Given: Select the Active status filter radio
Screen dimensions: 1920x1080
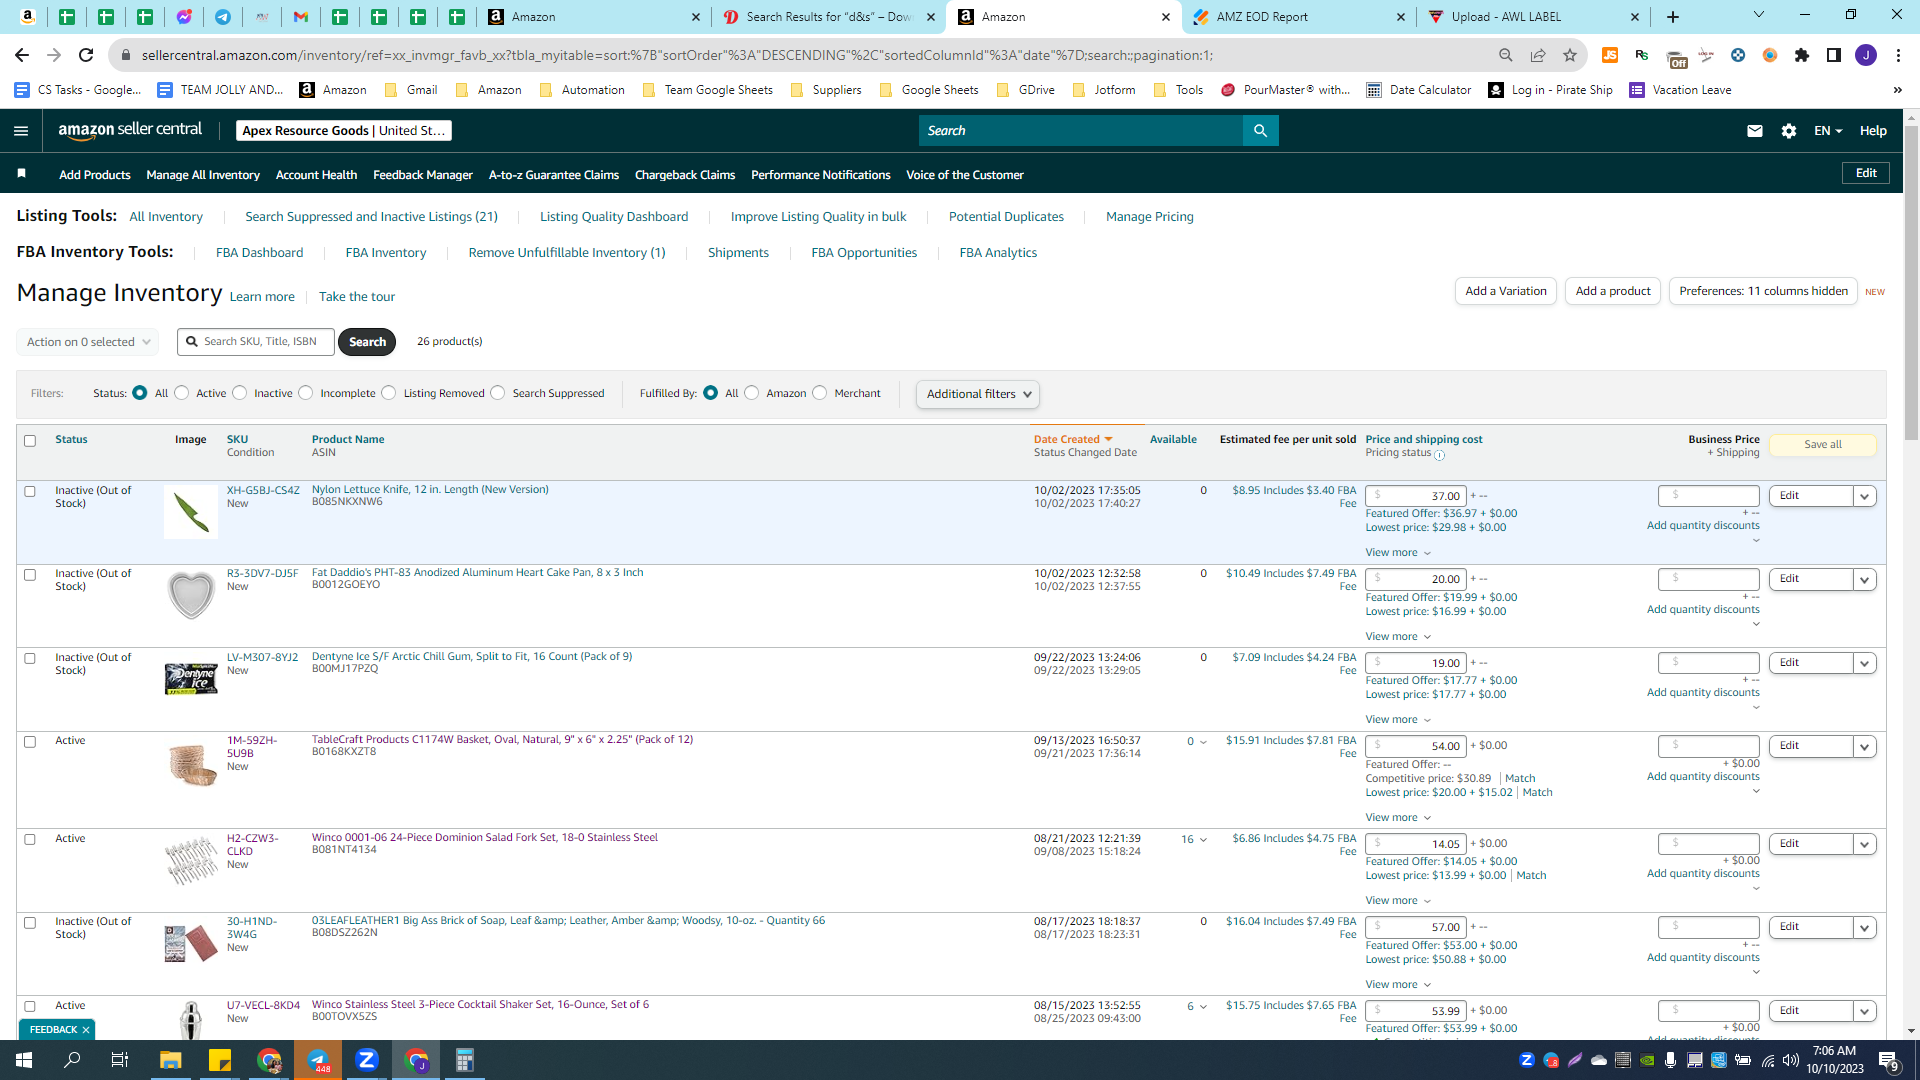Looking at the screenshot, I should click(182, 393).
